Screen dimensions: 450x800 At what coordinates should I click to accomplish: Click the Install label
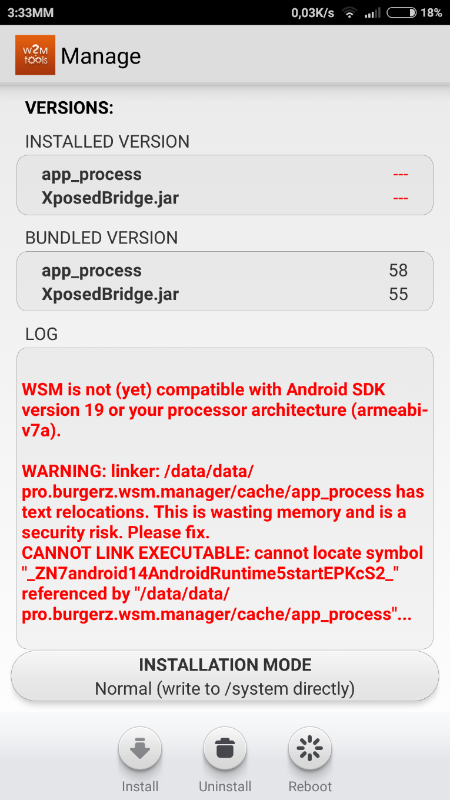coord(140,786)
